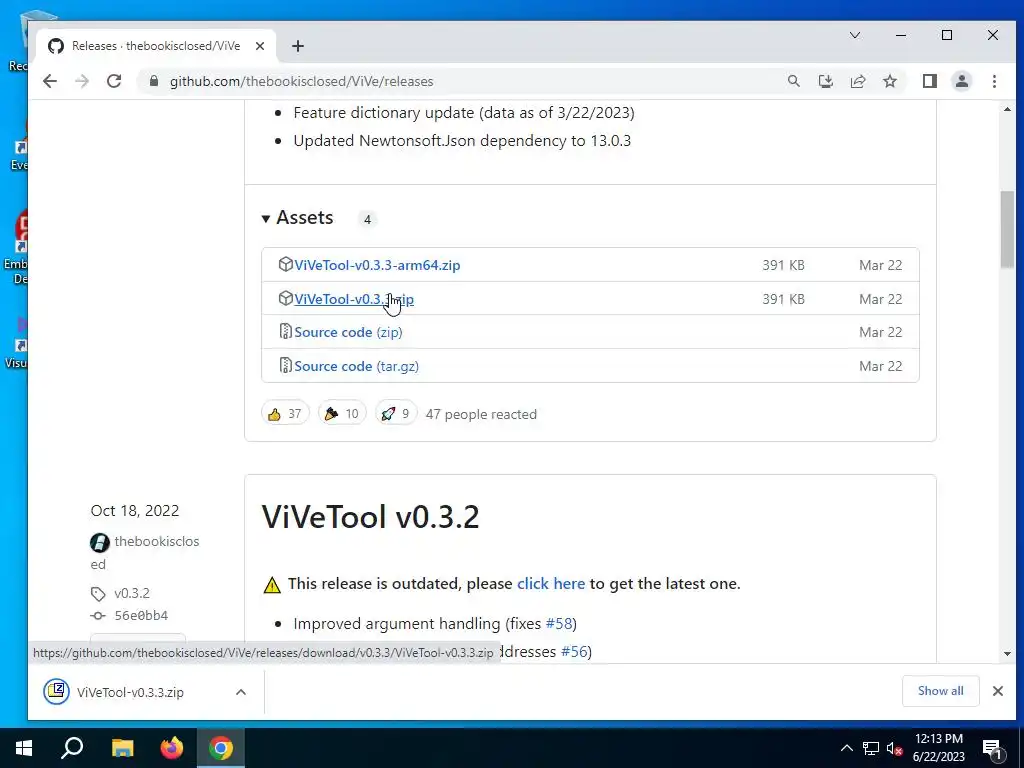Click the install app icon in address bar

coord(825,81)
